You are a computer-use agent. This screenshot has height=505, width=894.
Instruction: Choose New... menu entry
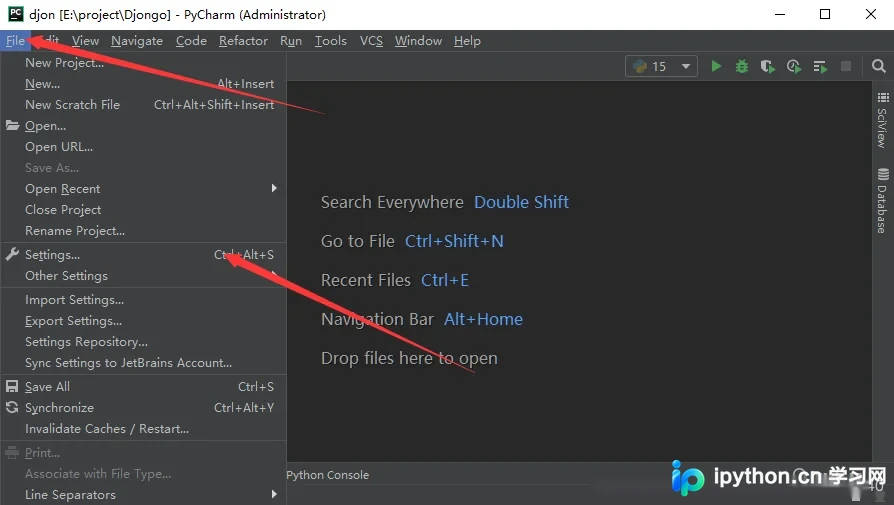click(144, 84)
